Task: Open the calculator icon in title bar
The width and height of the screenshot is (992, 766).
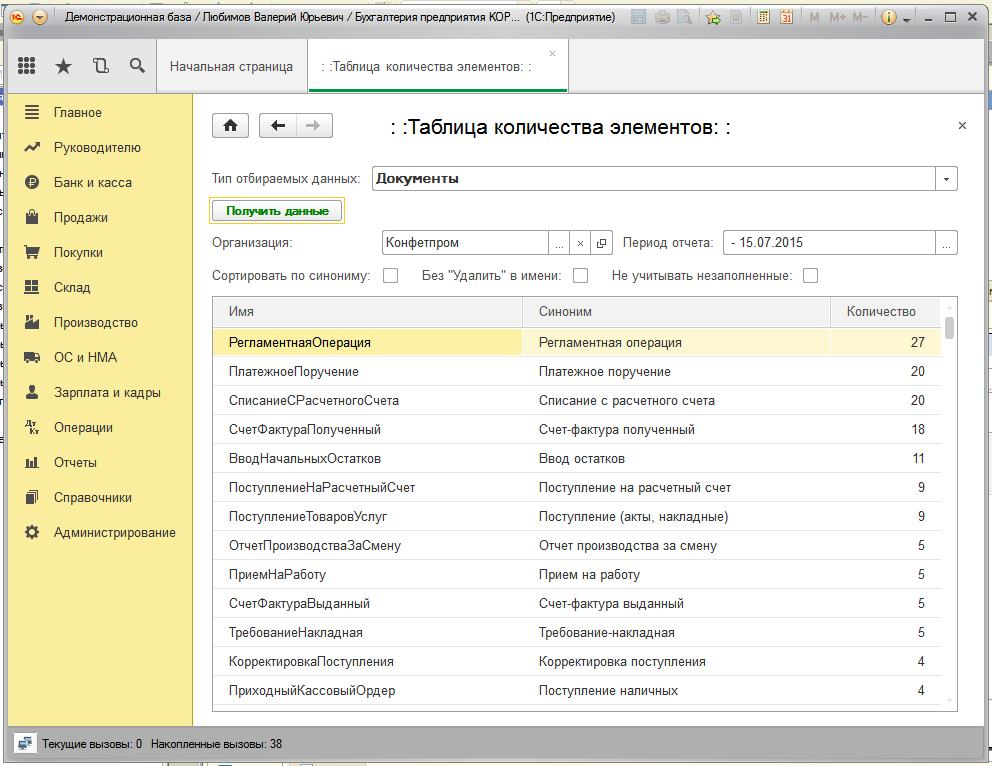Action: (x=764, y=17)
